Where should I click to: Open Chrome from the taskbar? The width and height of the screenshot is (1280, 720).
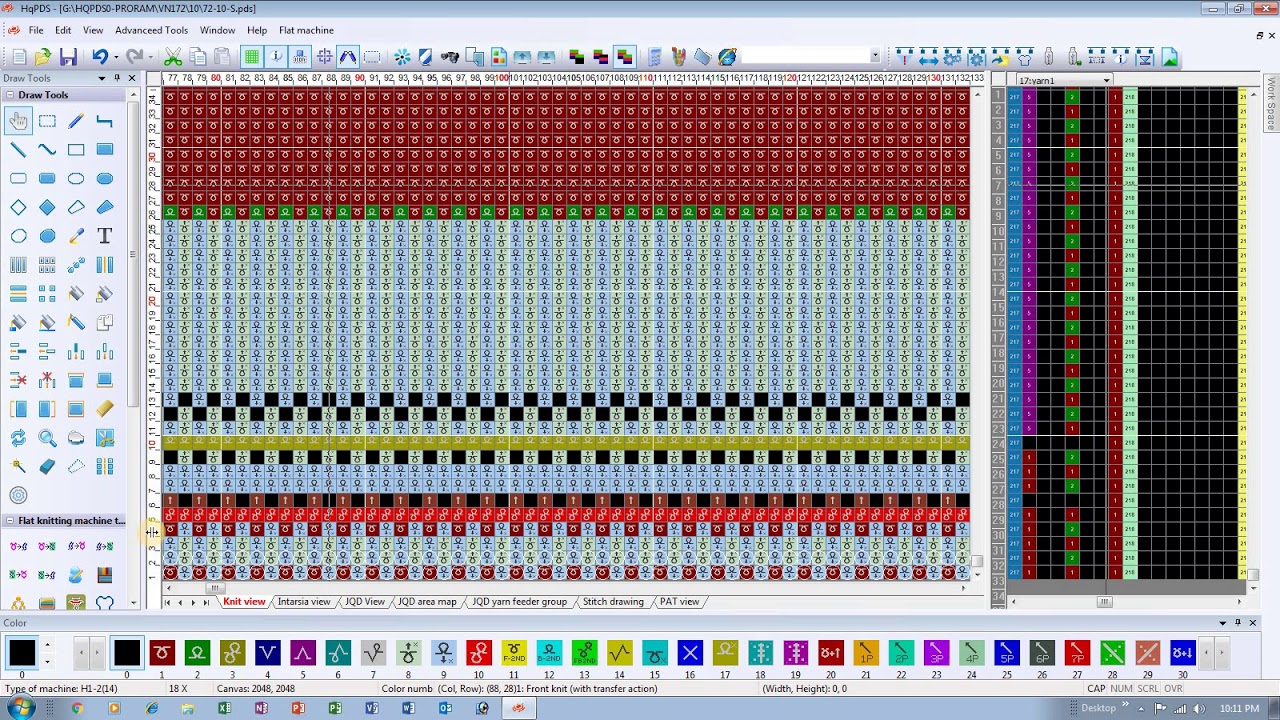pyautogui.click(x=77, y=709)
